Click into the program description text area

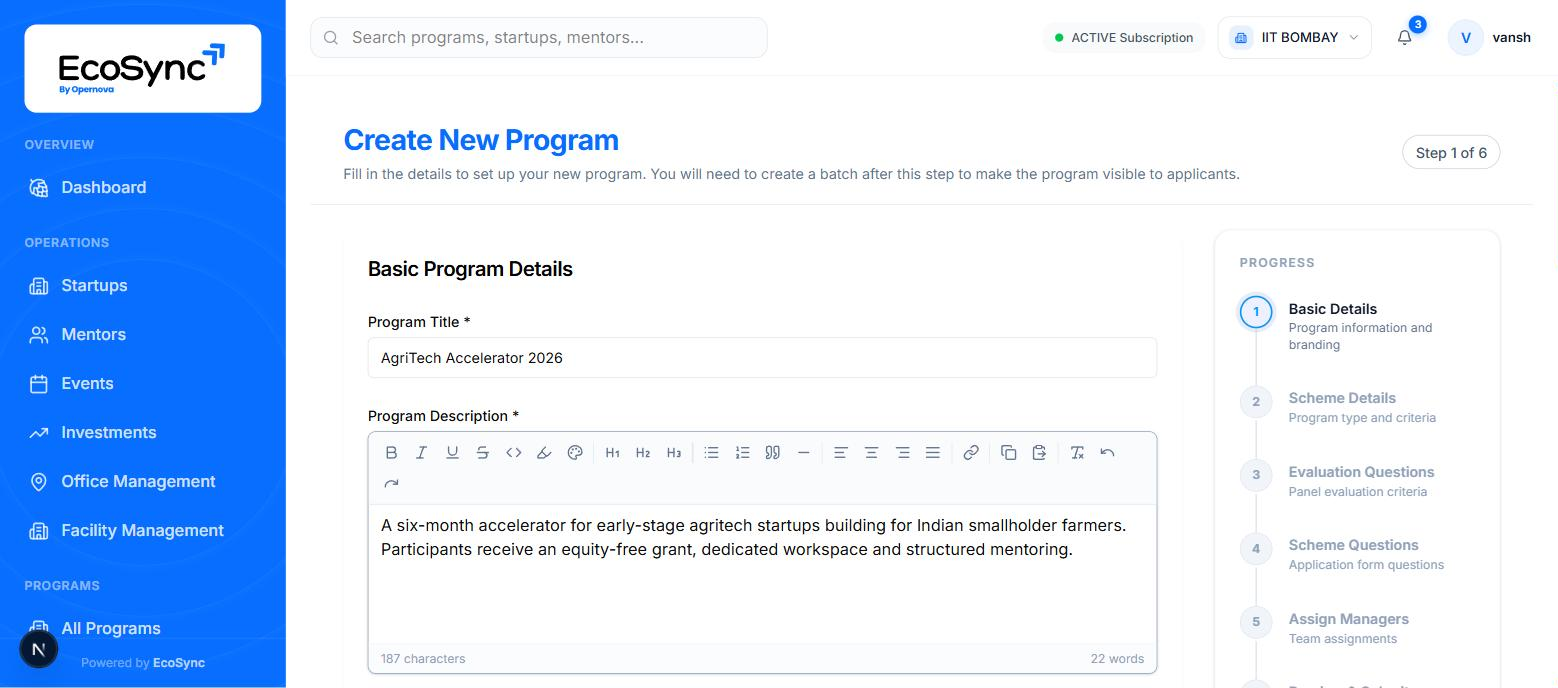[762, 574]
